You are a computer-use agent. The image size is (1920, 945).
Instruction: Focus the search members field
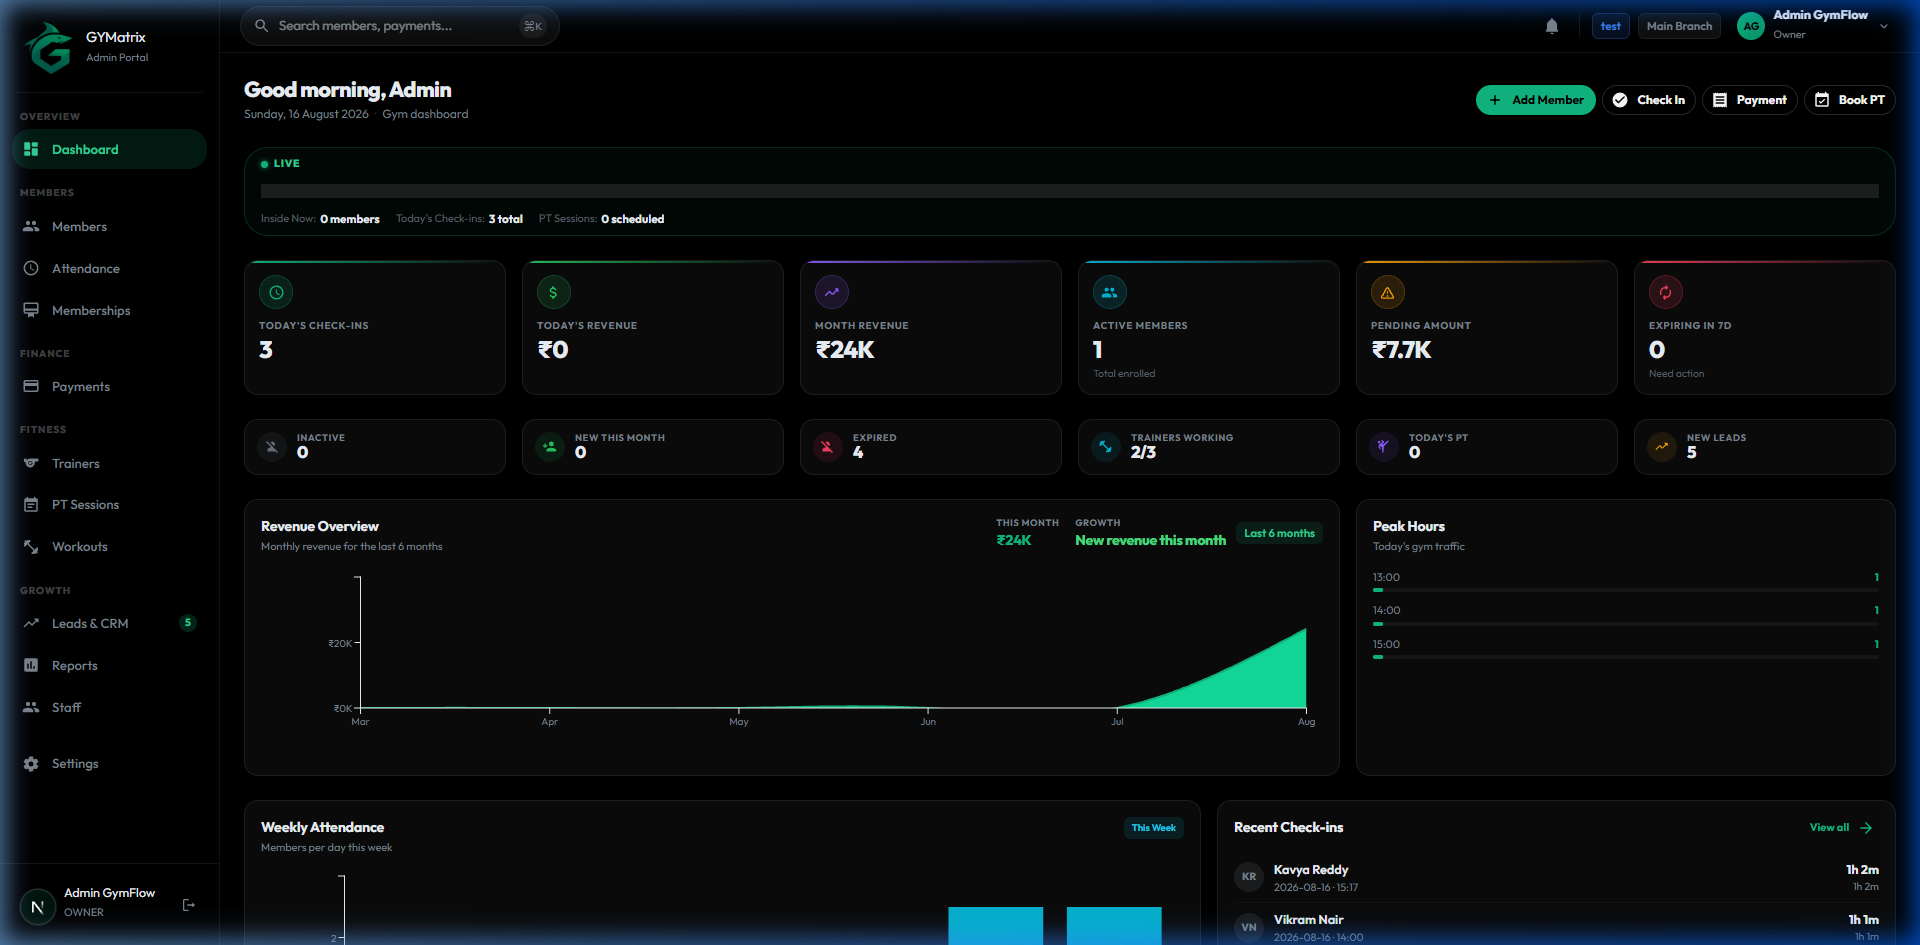(399, 26)
